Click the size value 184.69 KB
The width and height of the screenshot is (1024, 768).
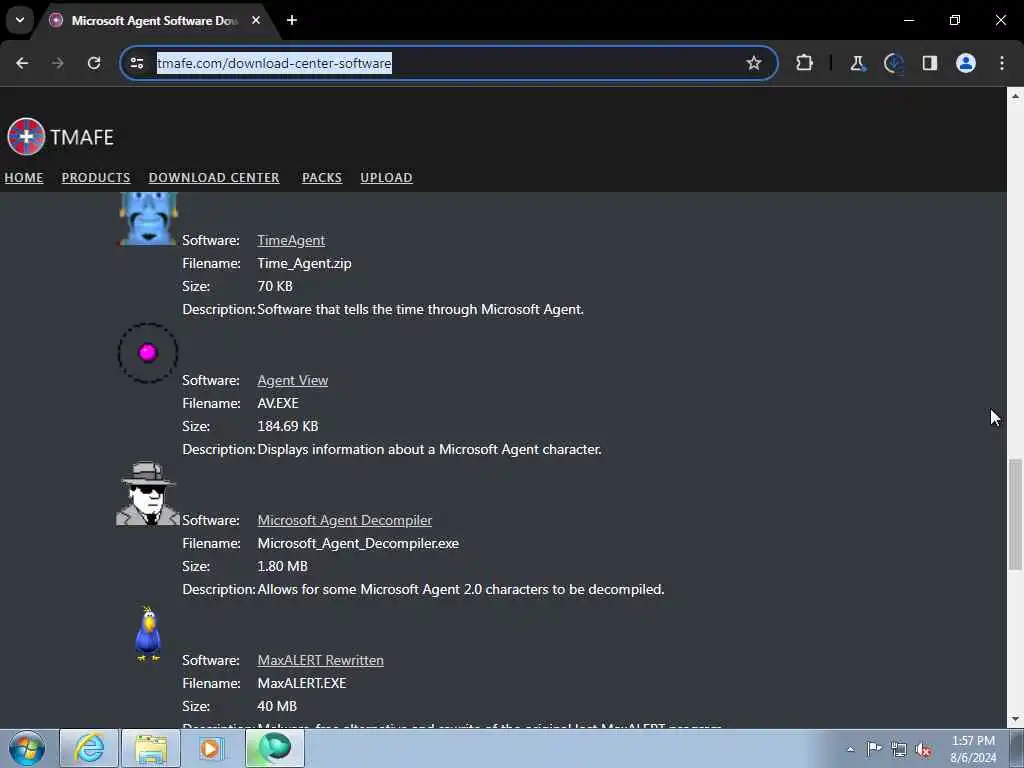(288, 426)
